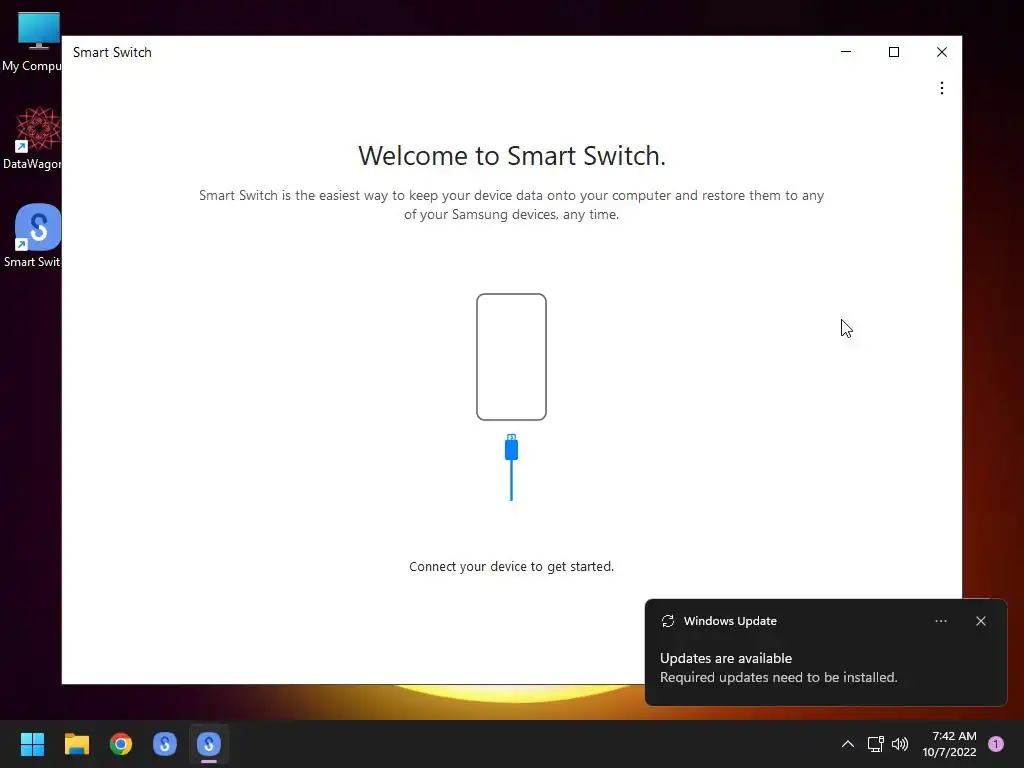This screenshot has height=768, width=1024.
Task: Click the first Smart Switch taskbar icon
Action: pyautogui.click(x=165, y=744)
